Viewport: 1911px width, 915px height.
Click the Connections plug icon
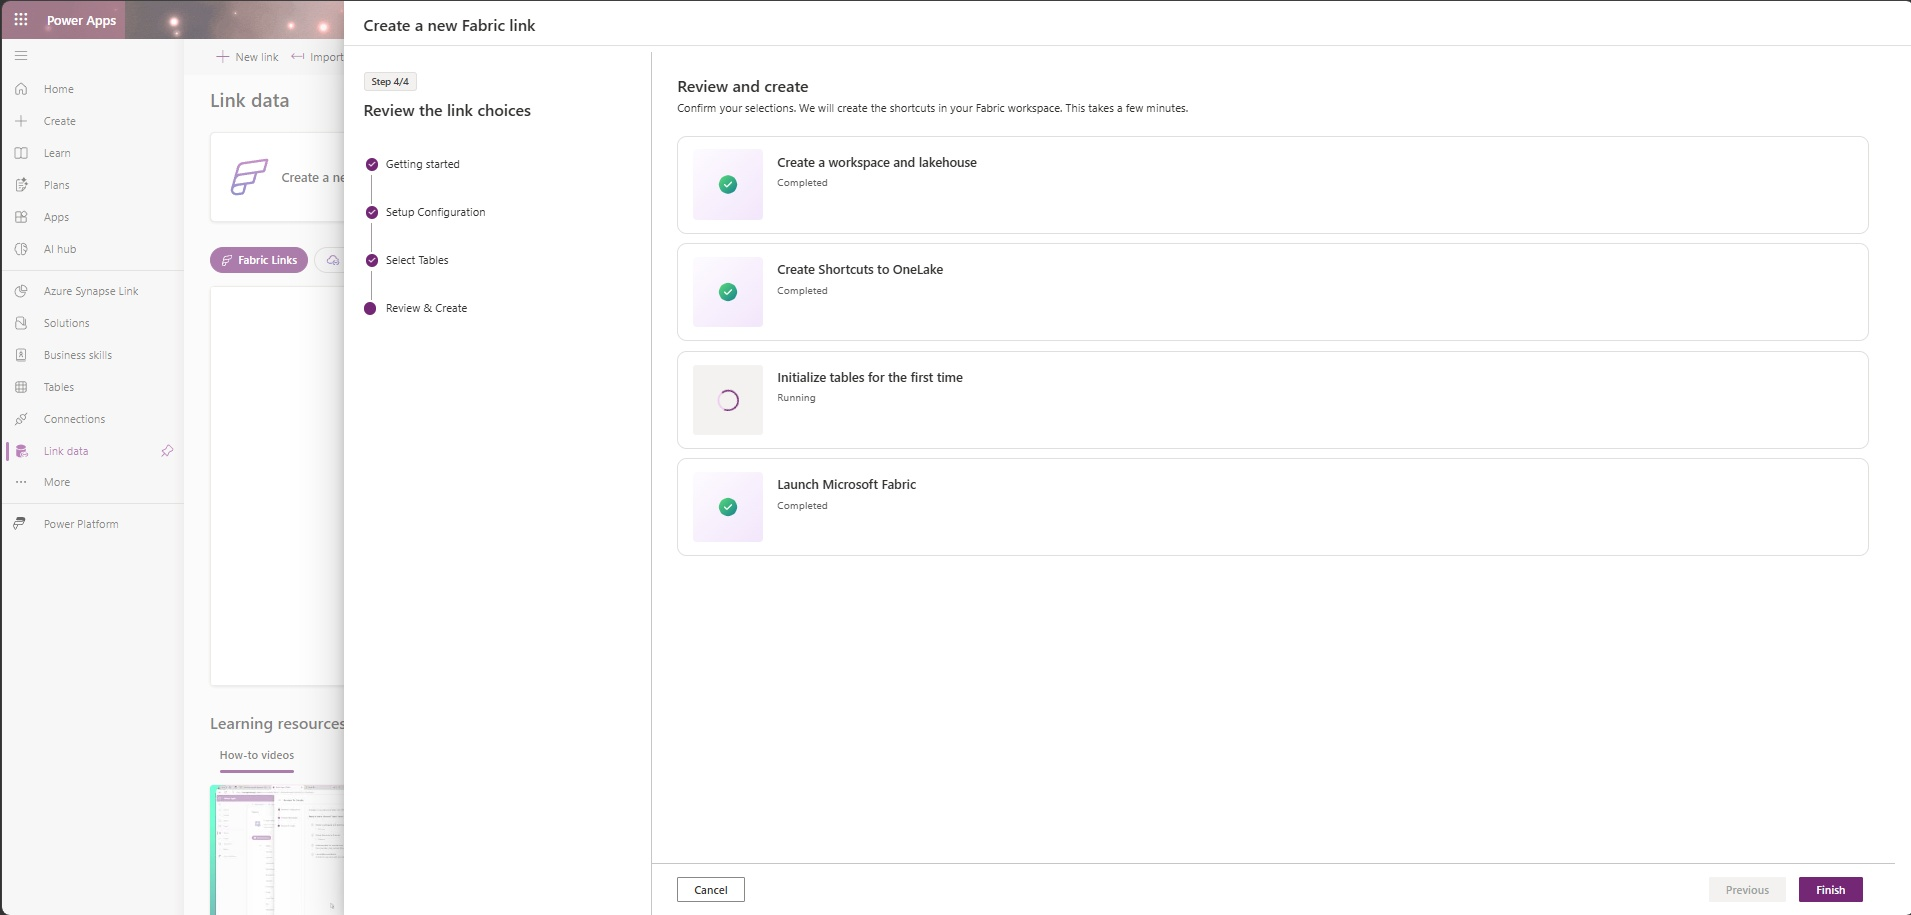21,419
